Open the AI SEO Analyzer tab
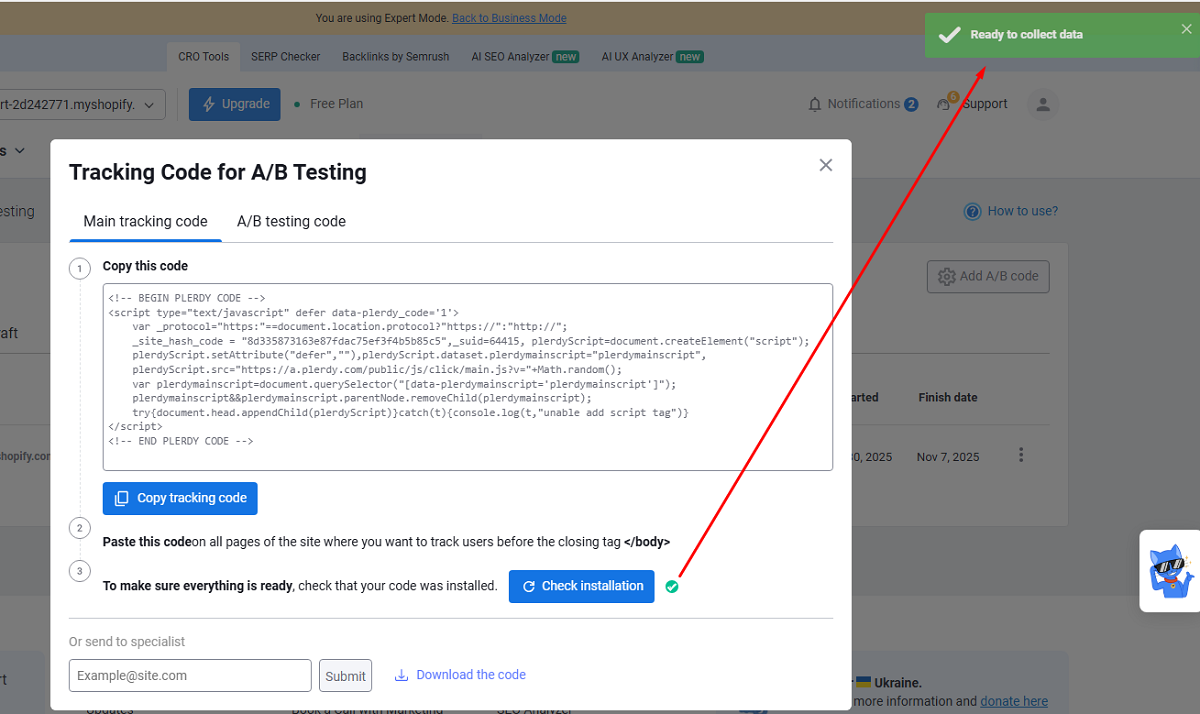Screen dimensions: 1200x714 pos(524,57)
